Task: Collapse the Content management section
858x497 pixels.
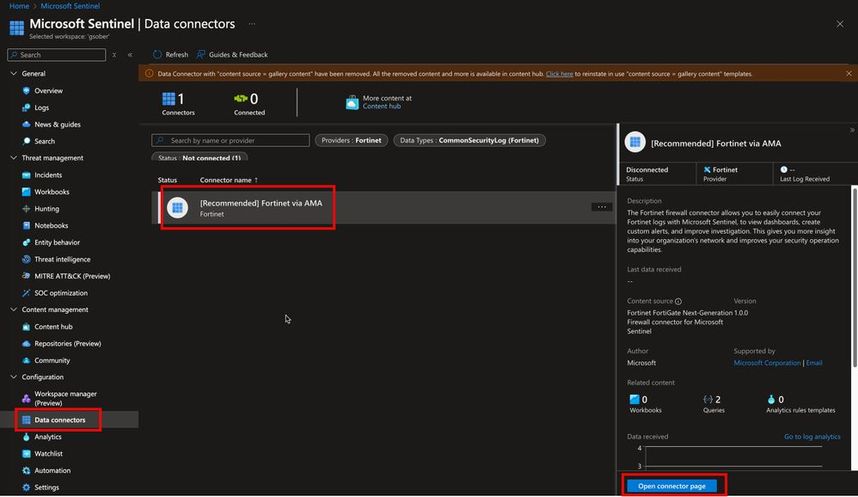Action: [x=14, y=310]
